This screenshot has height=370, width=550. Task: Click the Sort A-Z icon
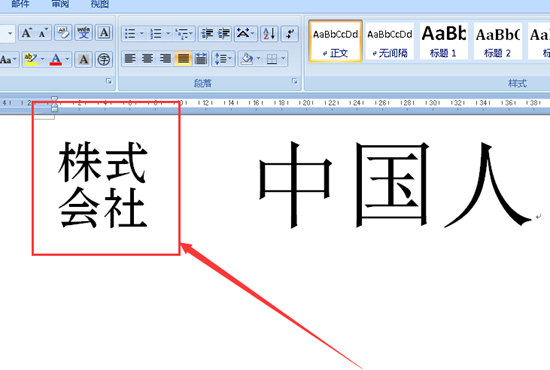[269, 34]
